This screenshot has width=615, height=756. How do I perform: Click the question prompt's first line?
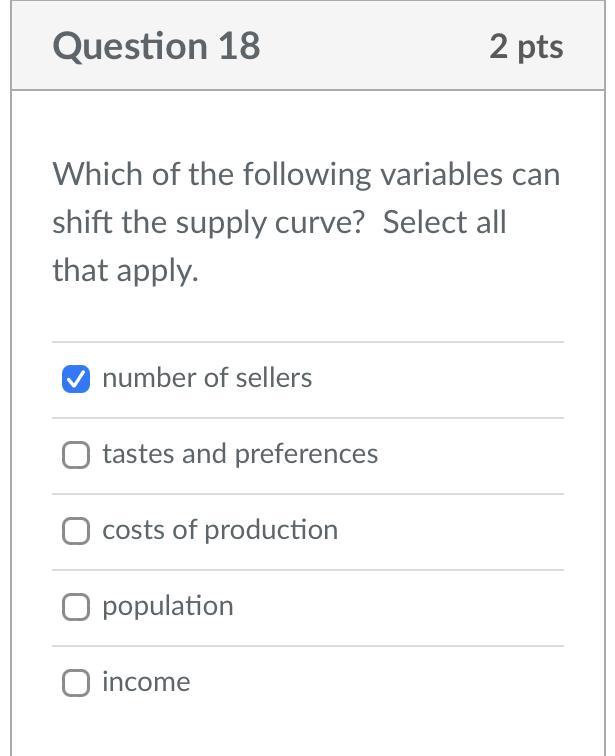coord(306,175)
